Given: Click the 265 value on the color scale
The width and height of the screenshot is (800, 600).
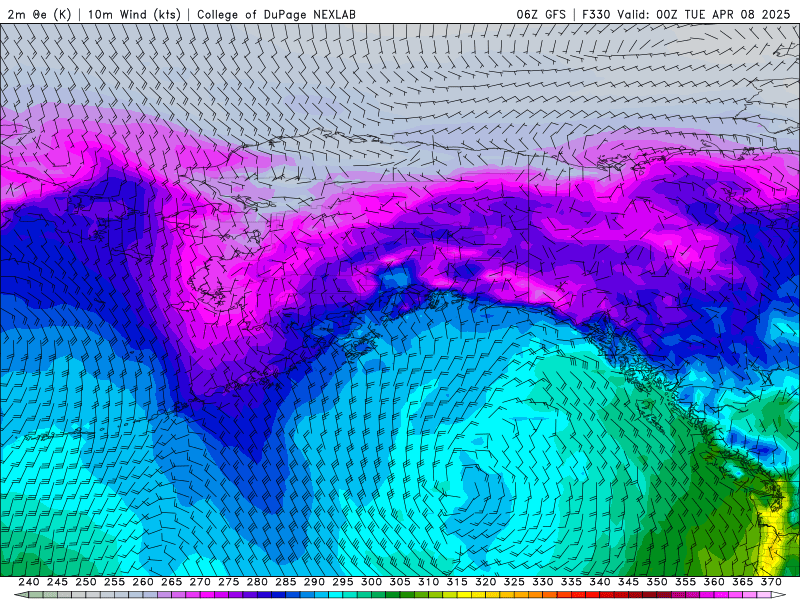Looking at the screenshot, I should (171, 582).
